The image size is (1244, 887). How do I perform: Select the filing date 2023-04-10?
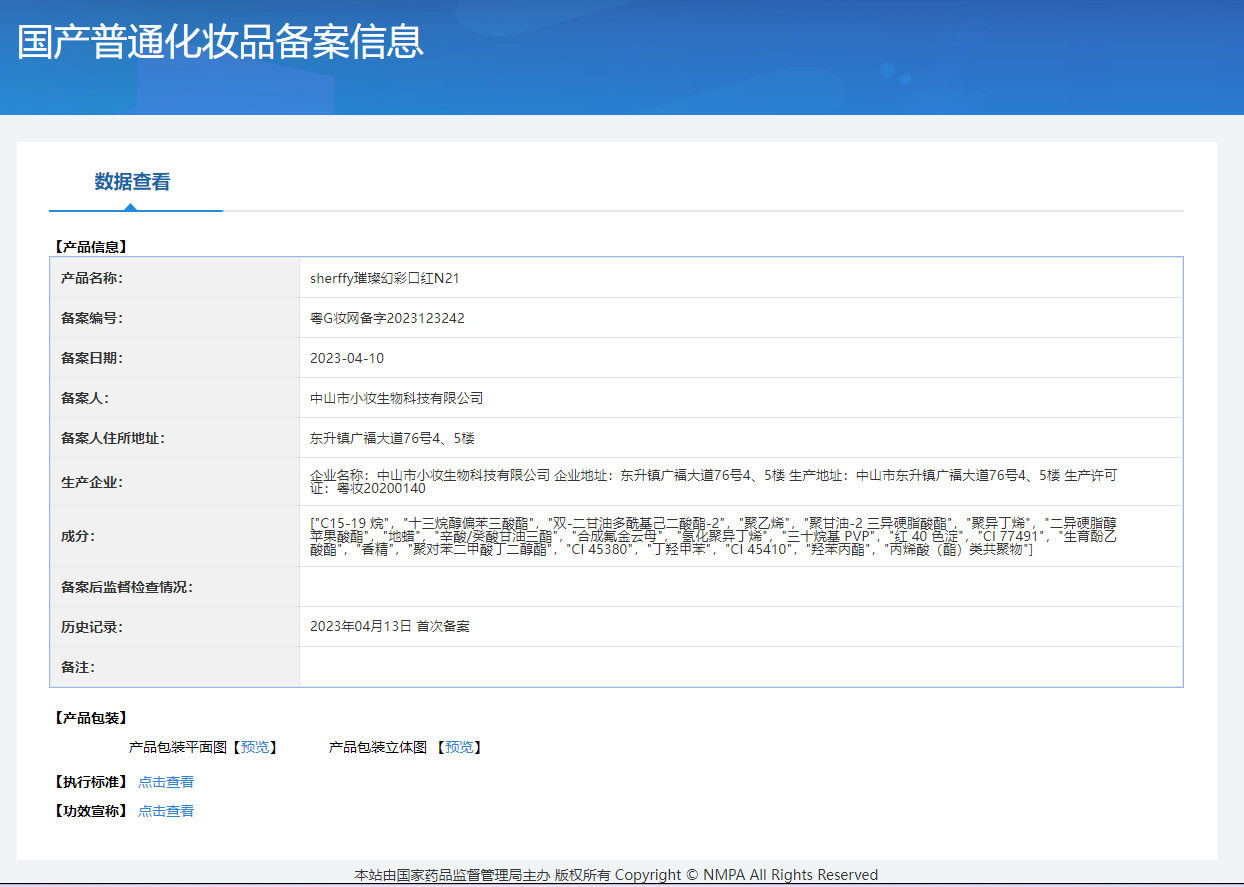[347, 358]
